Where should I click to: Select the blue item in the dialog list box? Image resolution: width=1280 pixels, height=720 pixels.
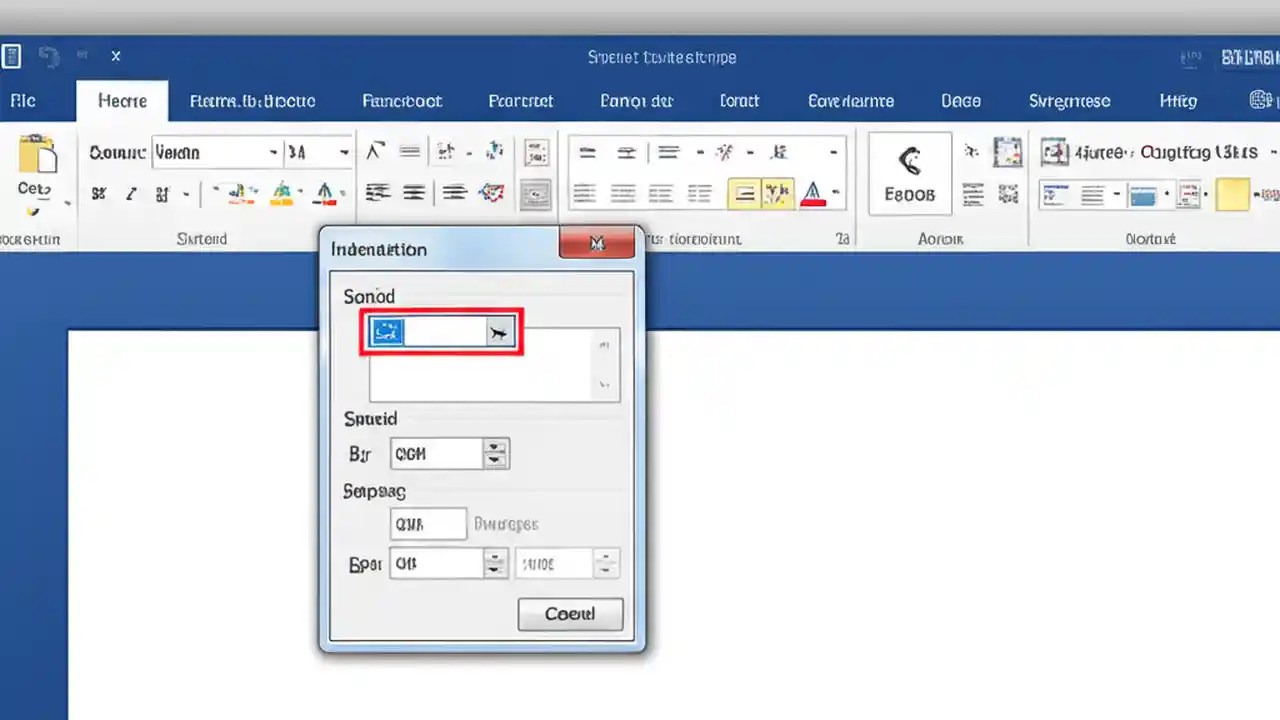(387, 331)
